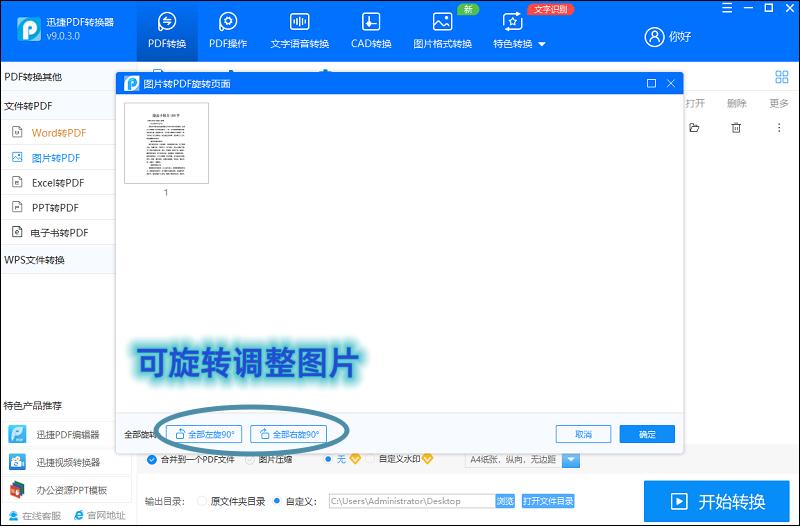Select 图片转PDF in sidebar
The image size is (800, 527).
click(x=59, y=158)
